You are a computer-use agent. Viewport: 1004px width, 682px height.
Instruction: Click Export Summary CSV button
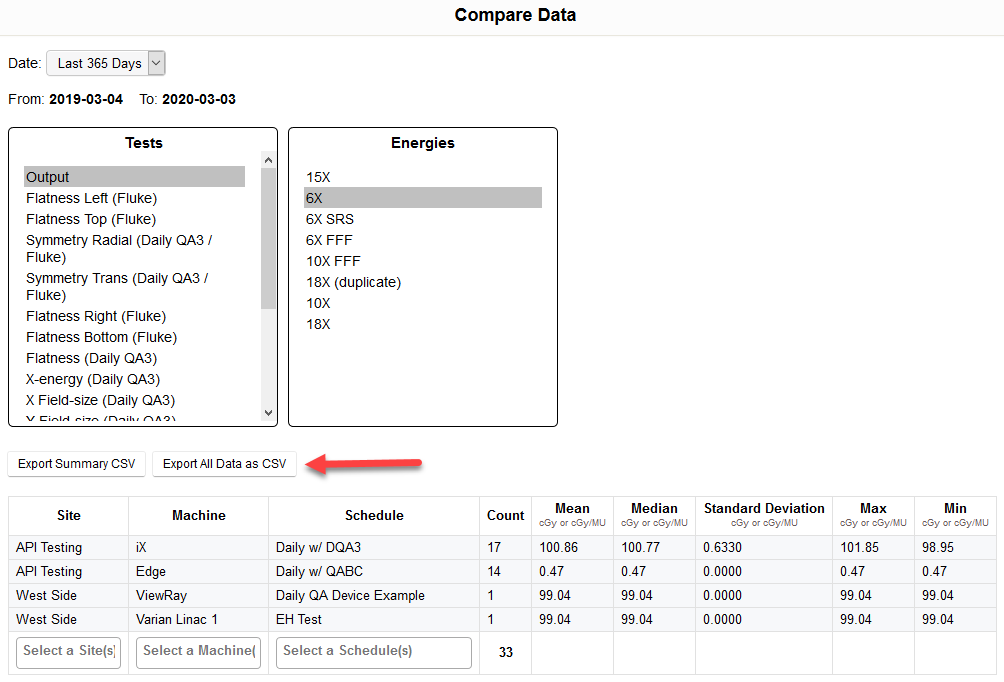(x=77, y=464)
